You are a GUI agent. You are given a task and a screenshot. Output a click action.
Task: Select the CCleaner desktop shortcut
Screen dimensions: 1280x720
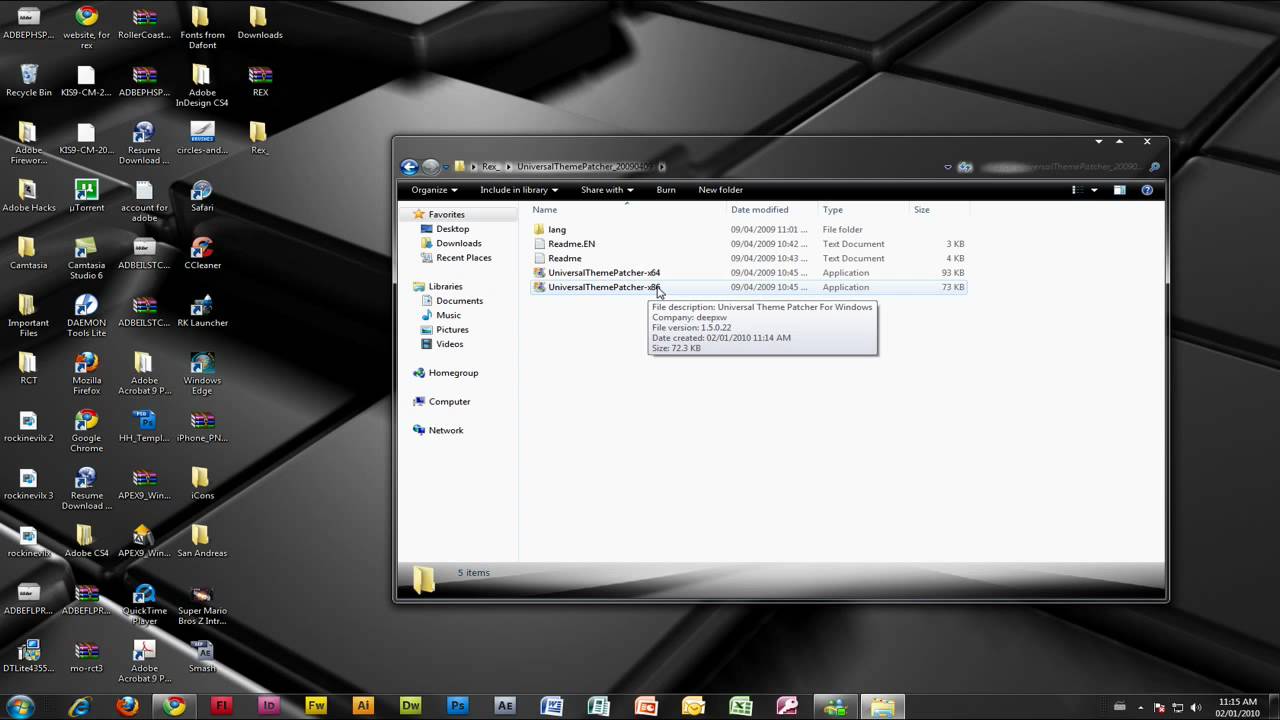coord(202,253)
